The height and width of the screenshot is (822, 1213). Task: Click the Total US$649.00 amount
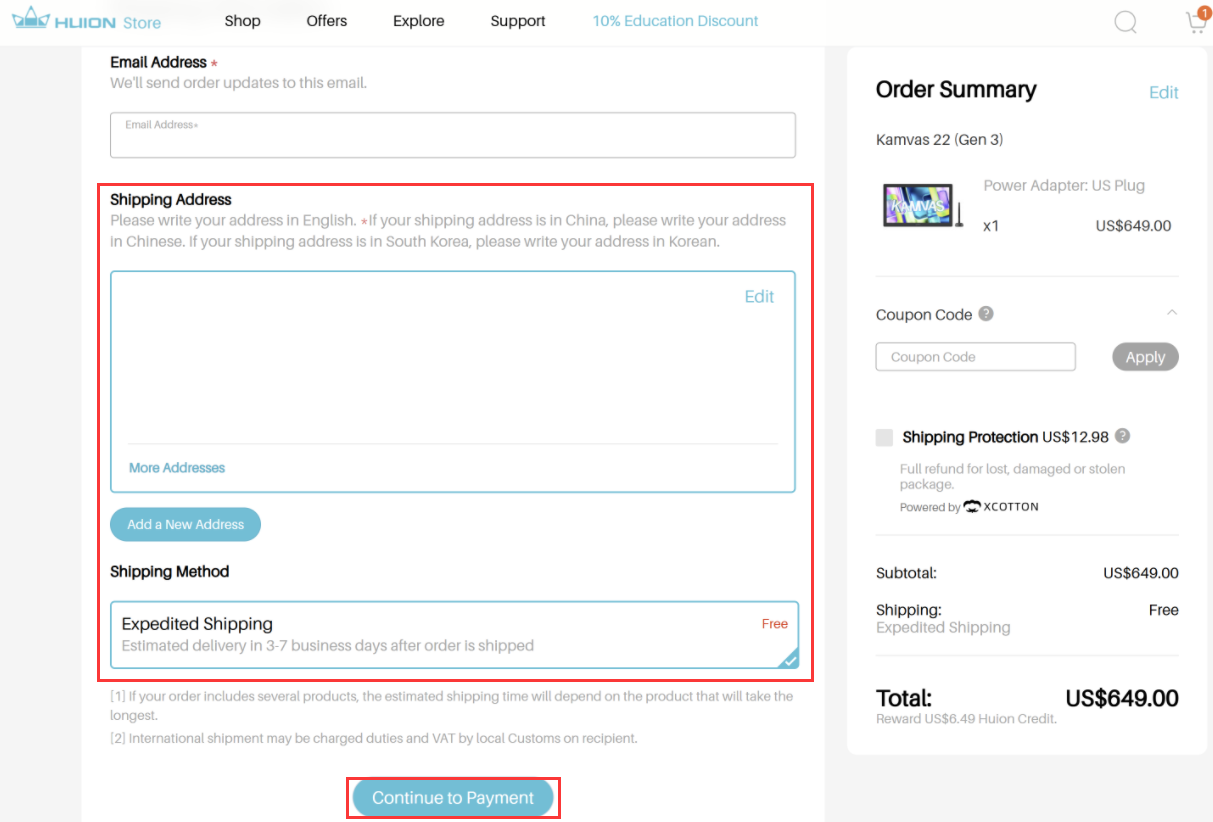click(x=1122, y=698)
